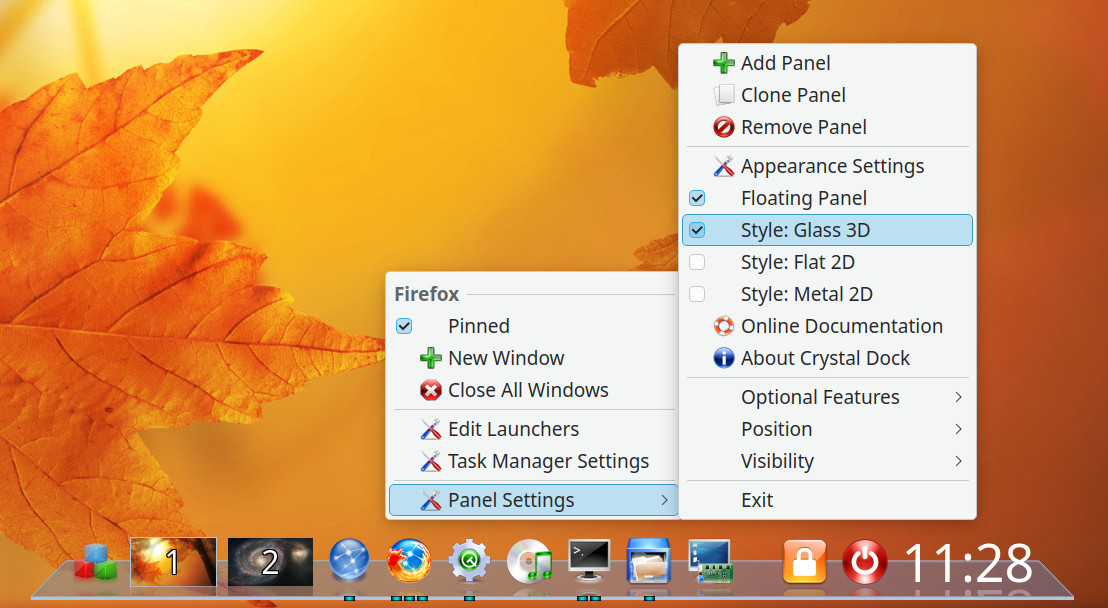1108x608 pixels.
Task: Click the blue network globe dock icon
Action: click(349, 562)
